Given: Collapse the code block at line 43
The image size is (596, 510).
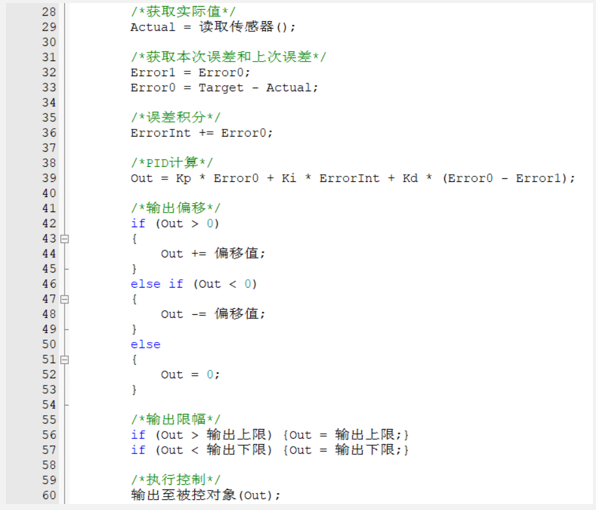Looking at the screenshot, I should [65, 239].
